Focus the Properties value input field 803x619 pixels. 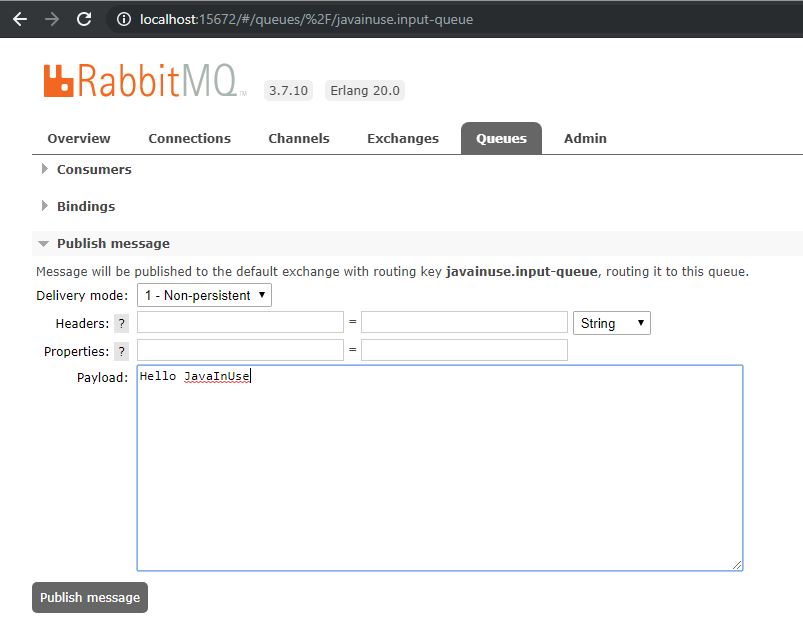click(x=464, y=350)
